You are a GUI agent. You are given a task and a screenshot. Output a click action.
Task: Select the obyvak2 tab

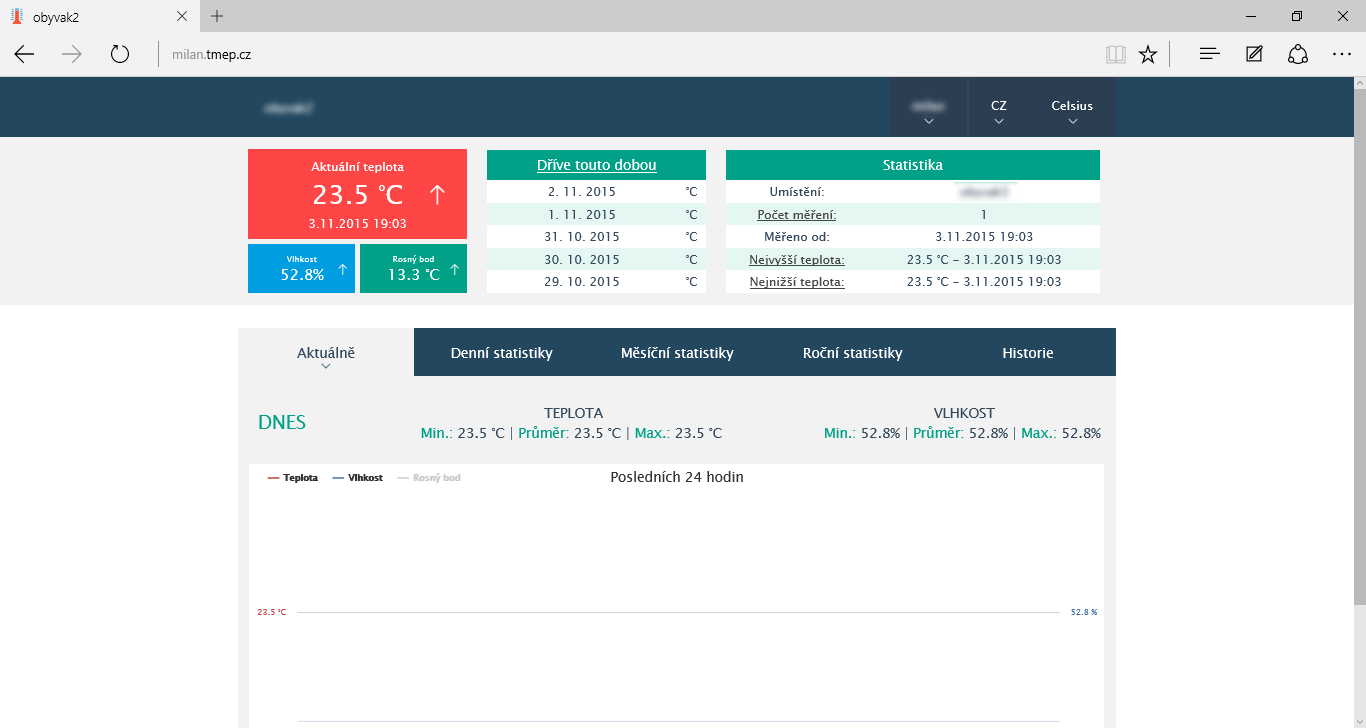(100, 16)
